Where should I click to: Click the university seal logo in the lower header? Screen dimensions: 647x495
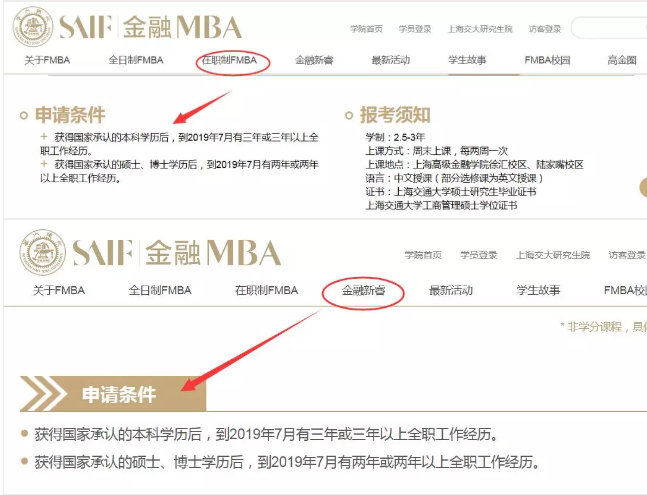click(x=42, y=253)
